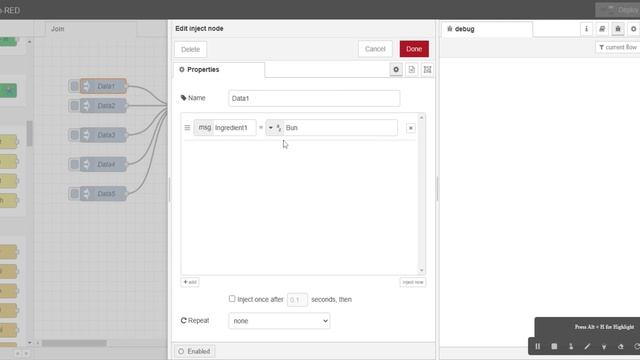This screenshot has height=360, width=640.
Task: Open the configuration nodes gear icon
Action: (x=633, y=29)
